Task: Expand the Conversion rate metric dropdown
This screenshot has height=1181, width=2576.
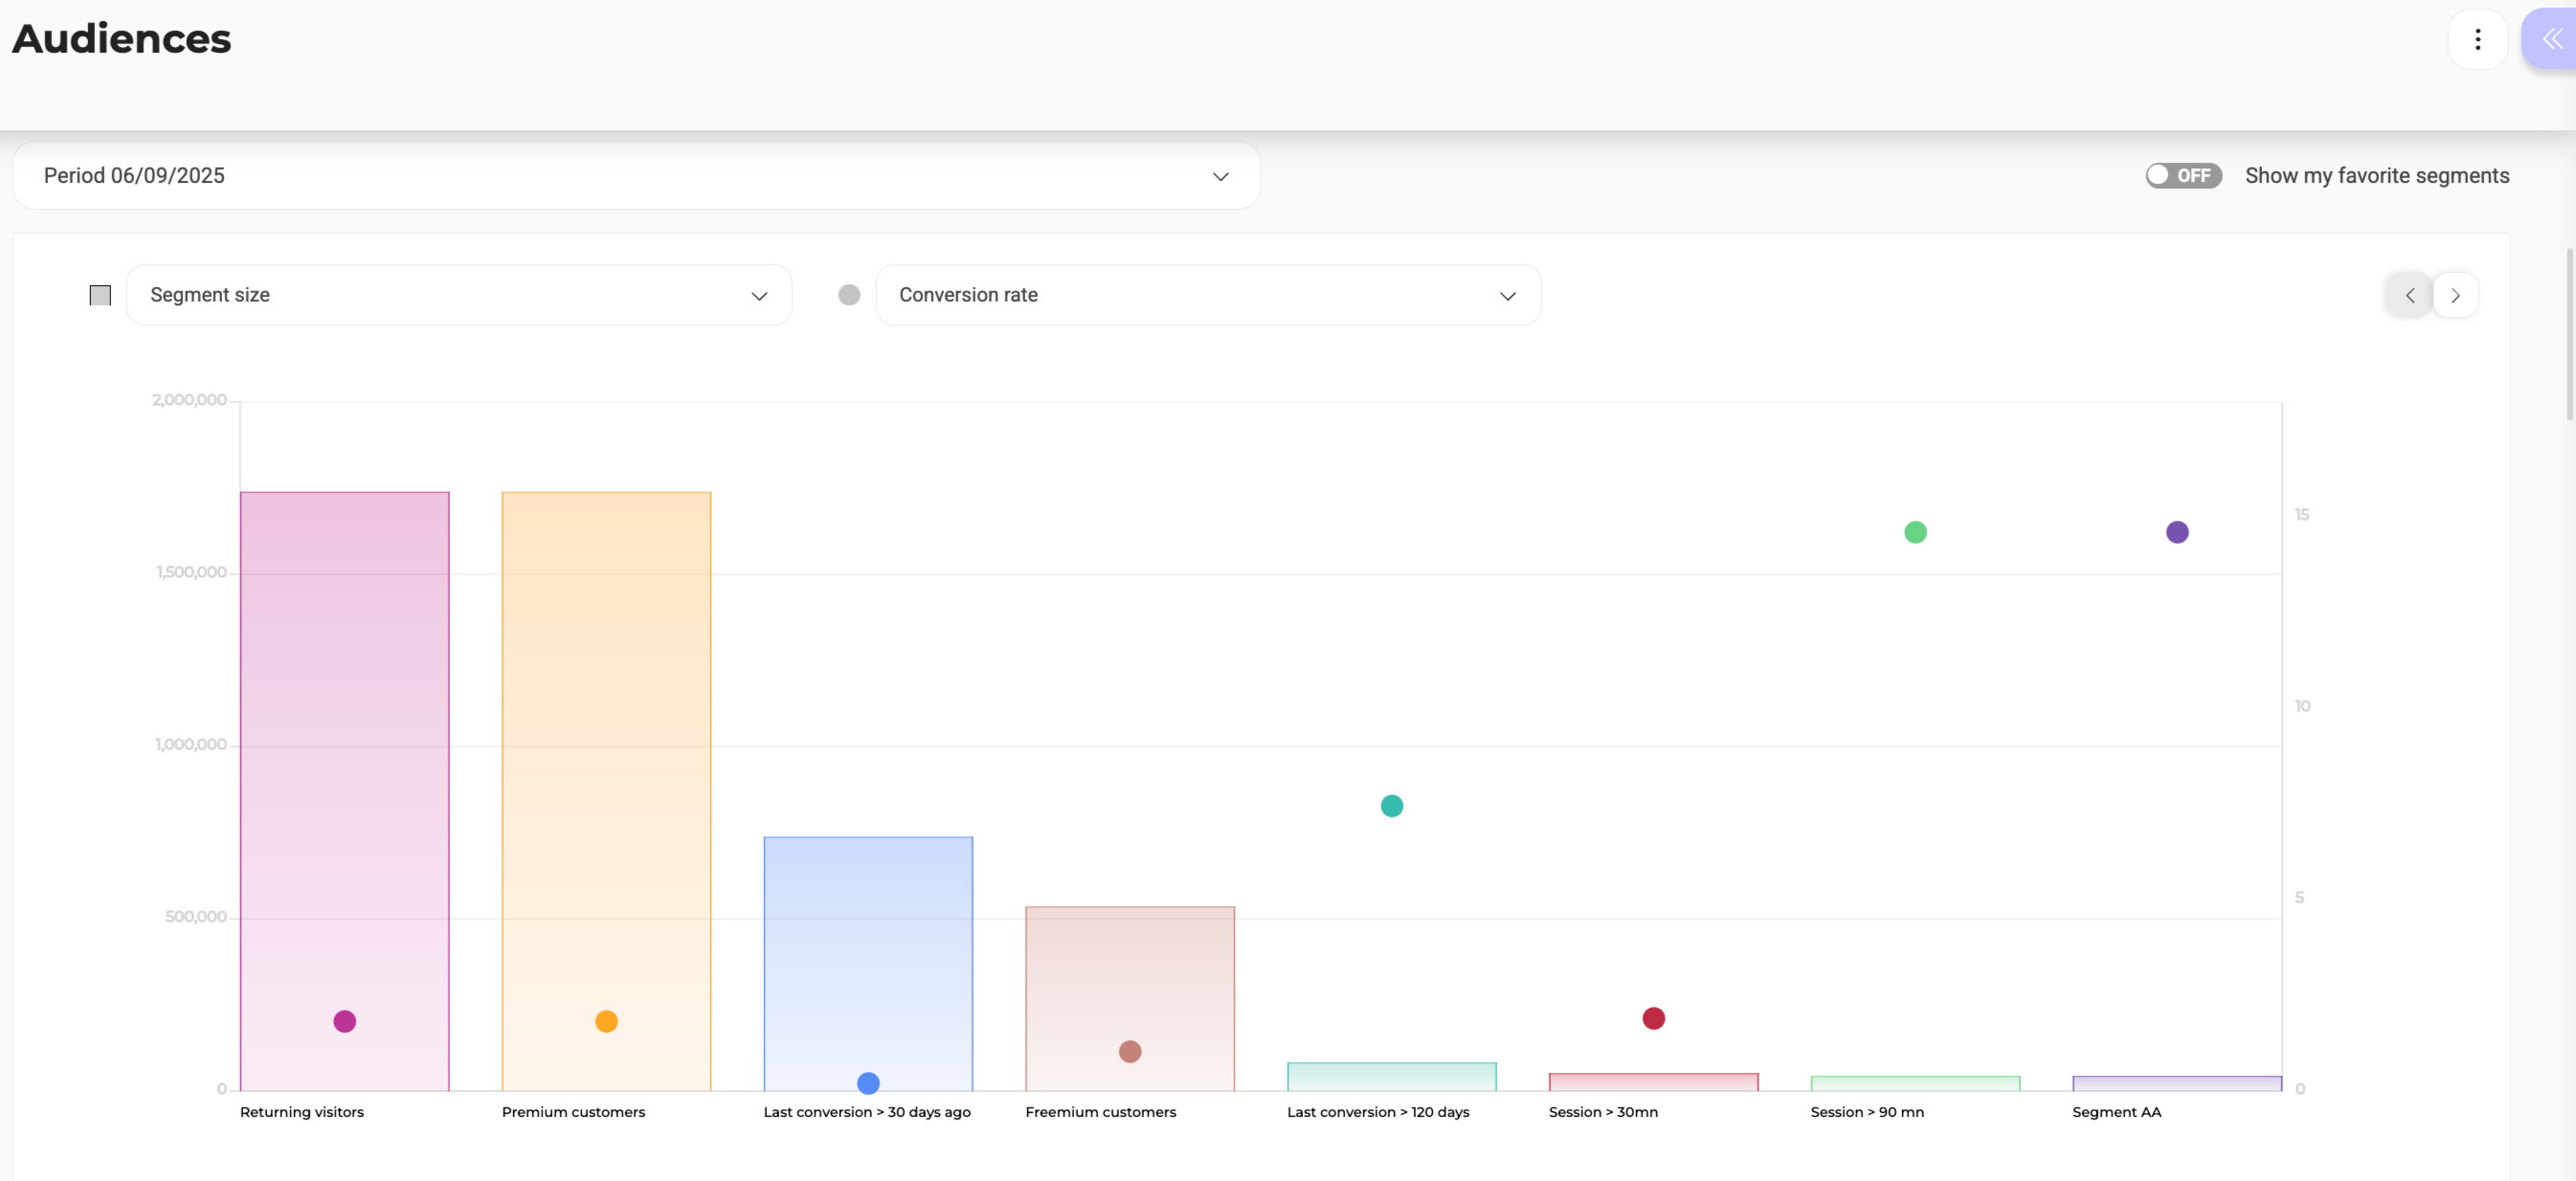Action: click(1208, 295)
